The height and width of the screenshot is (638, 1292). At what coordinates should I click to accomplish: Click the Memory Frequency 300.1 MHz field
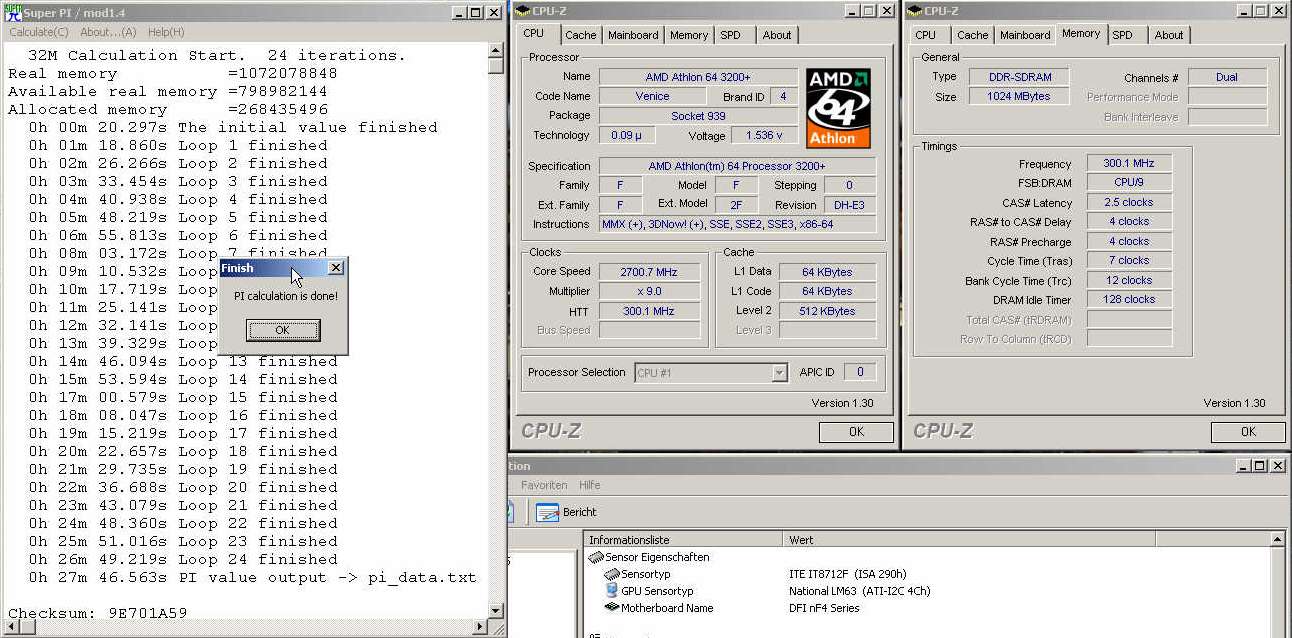(x=1128, y=163)
